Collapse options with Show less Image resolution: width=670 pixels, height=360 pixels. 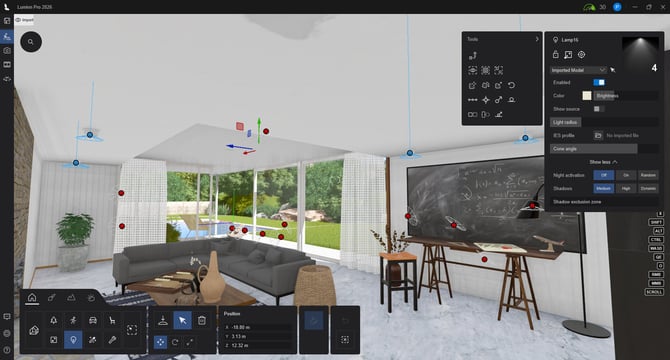pos(603,162)
